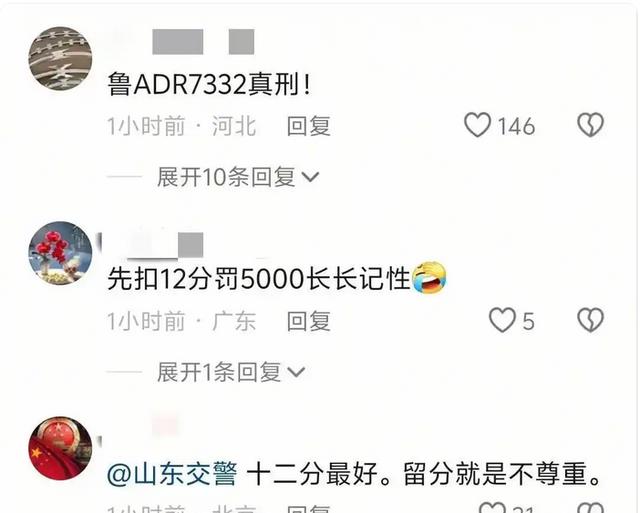Expand 展开1条回复 replies

point(231,372)
